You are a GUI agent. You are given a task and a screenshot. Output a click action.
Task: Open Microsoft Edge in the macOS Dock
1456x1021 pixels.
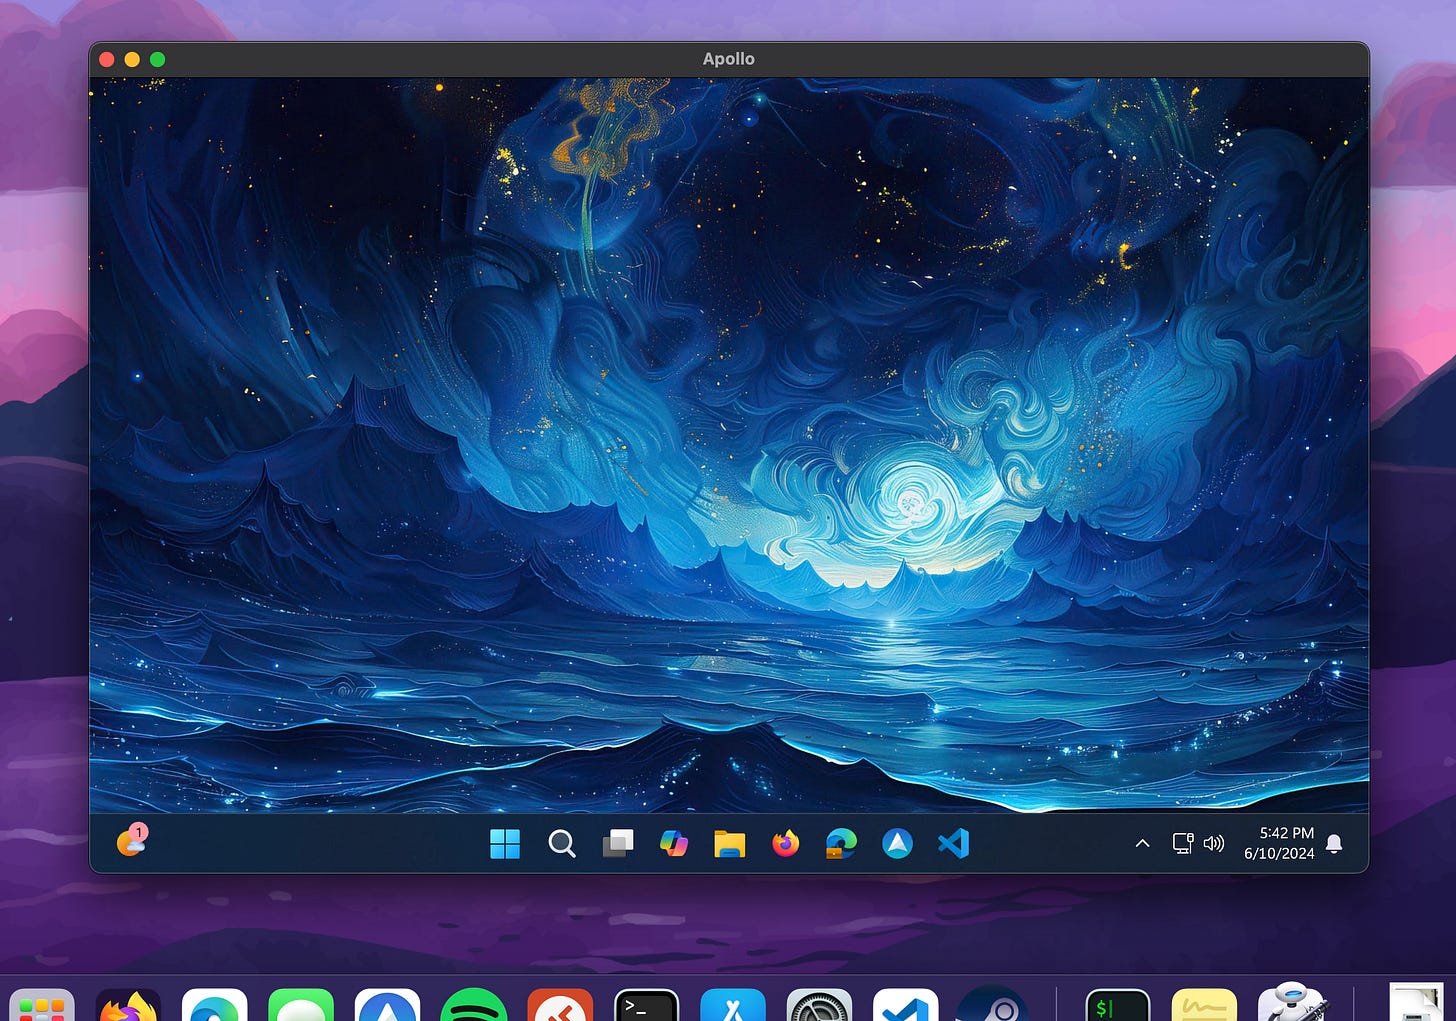(x=215, y=1005)
